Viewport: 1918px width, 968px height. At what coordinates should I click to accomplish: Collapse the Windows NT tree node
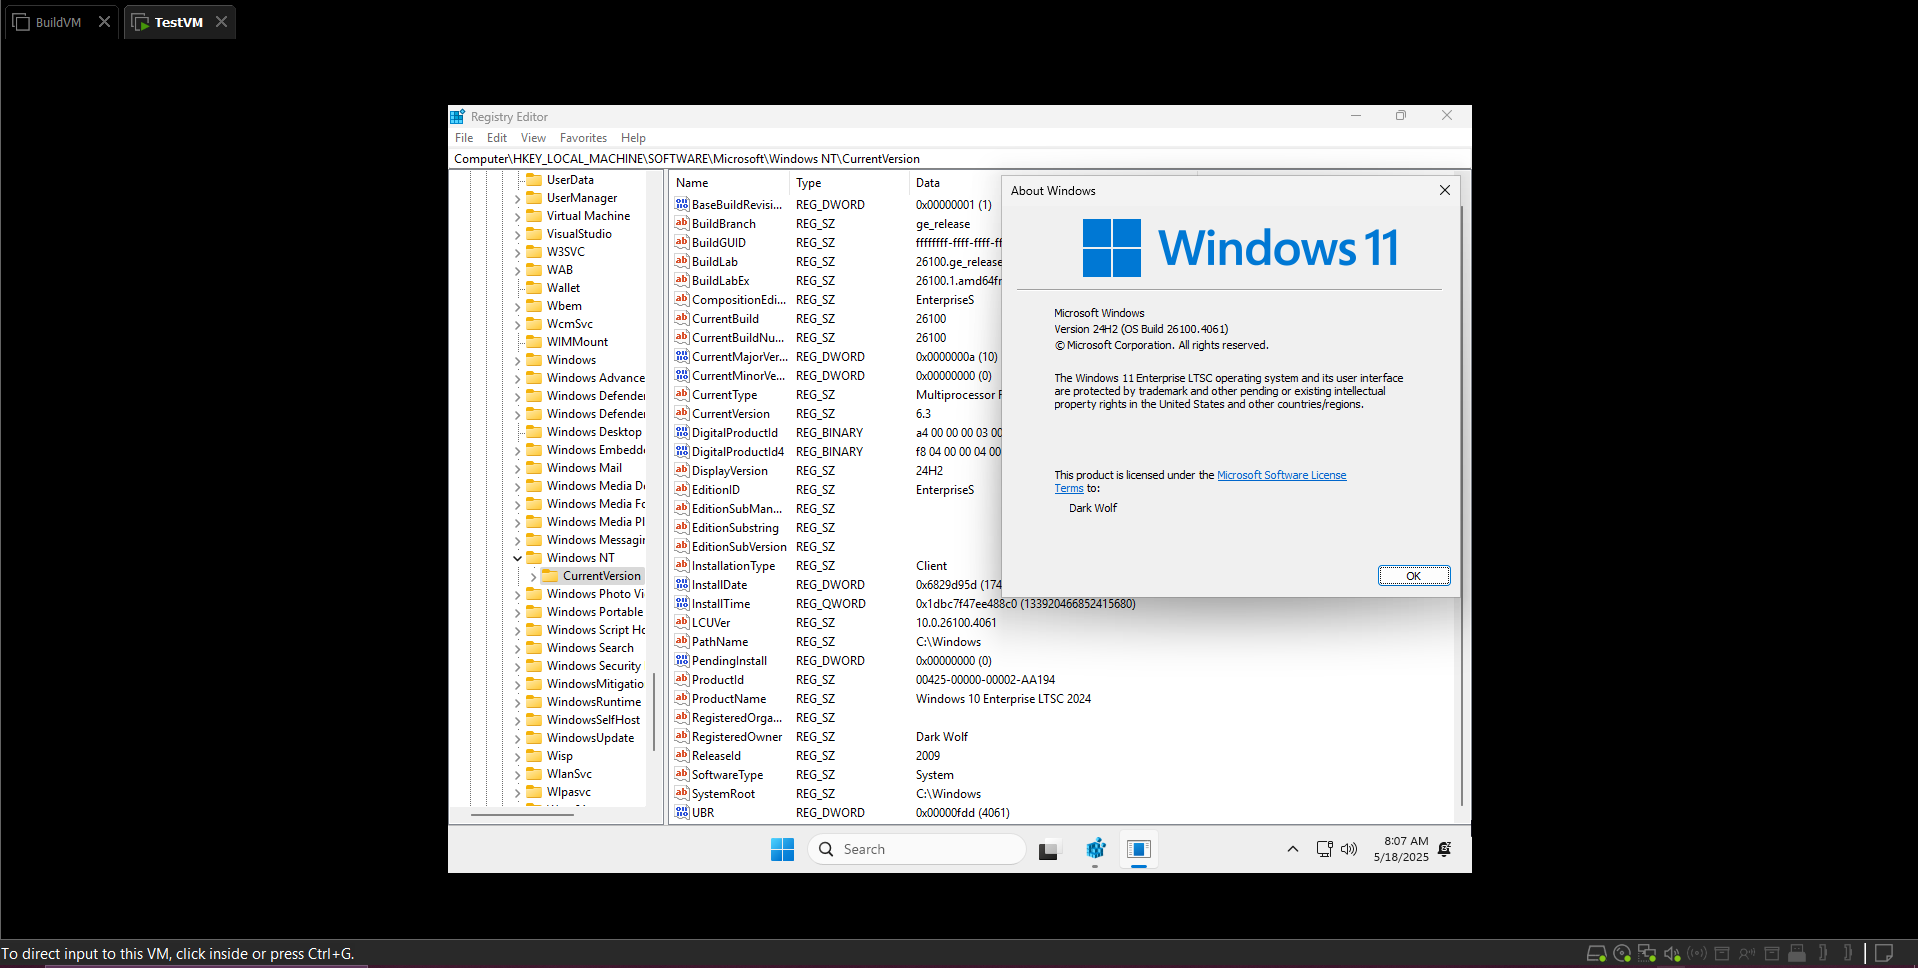click(x=517, y=558)
